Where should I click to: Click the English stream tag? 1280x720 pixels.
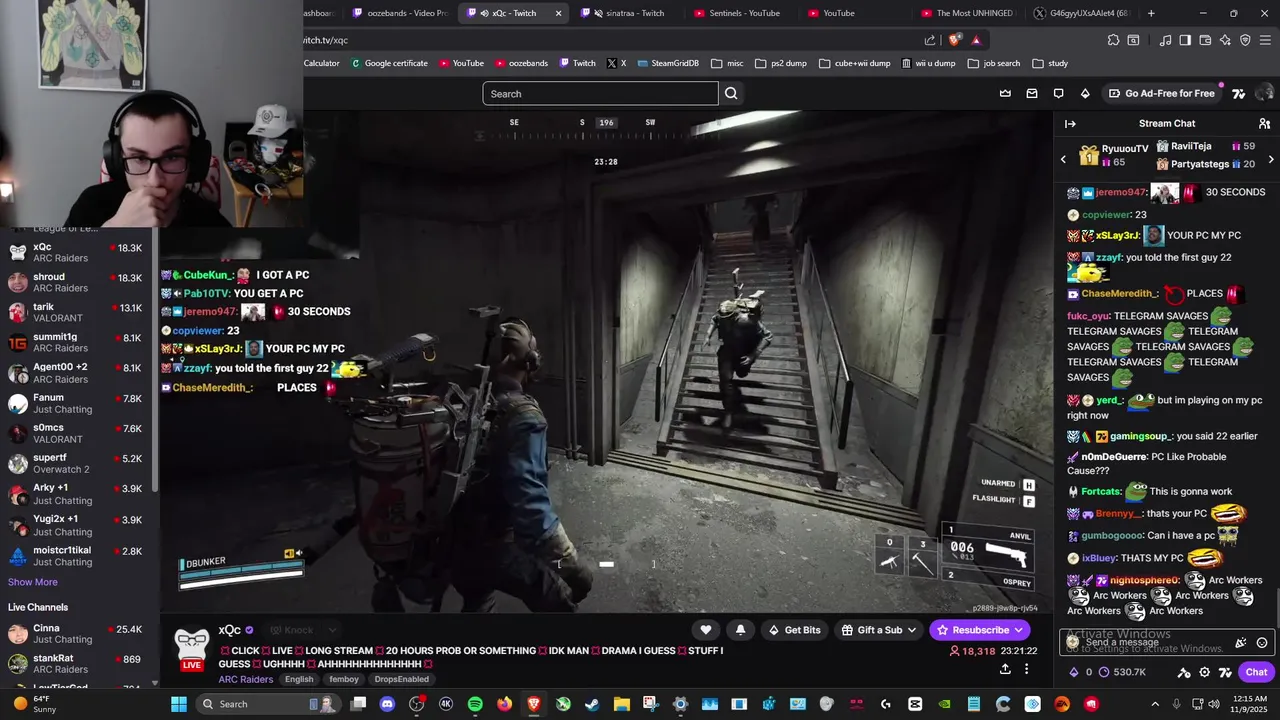[x=299, y=679]
